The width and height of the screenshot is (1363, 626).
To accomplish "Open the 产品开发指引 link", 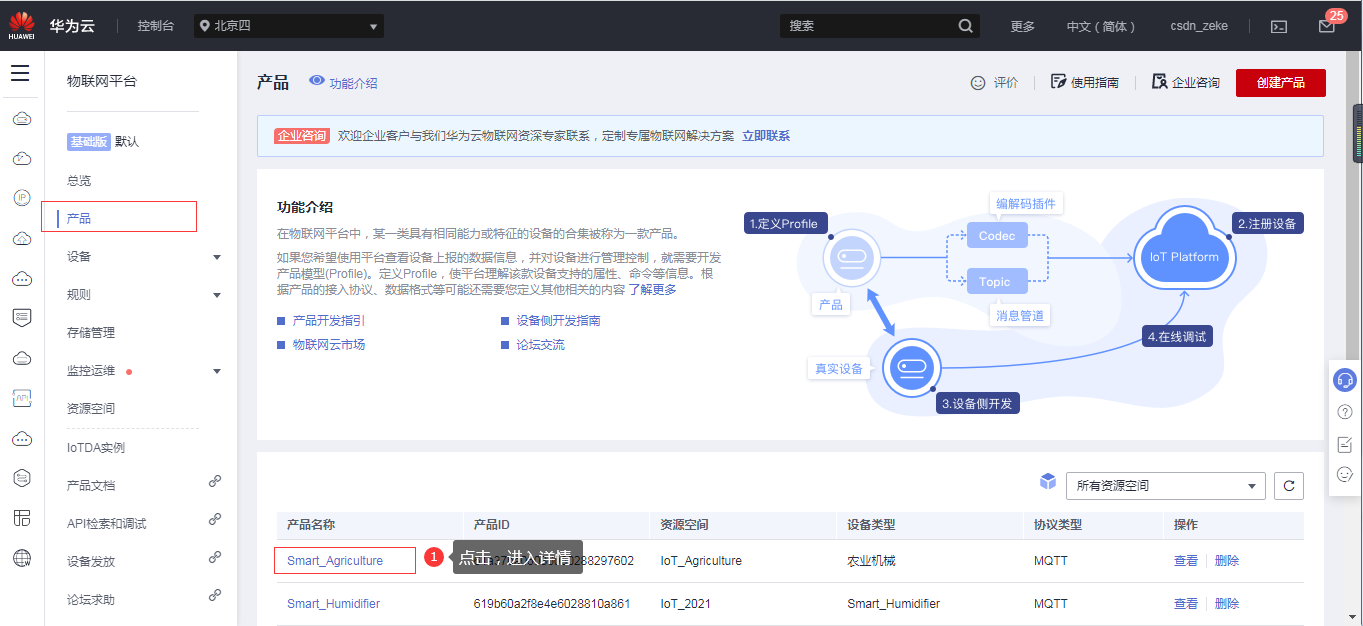I will (x=328, y=321).
